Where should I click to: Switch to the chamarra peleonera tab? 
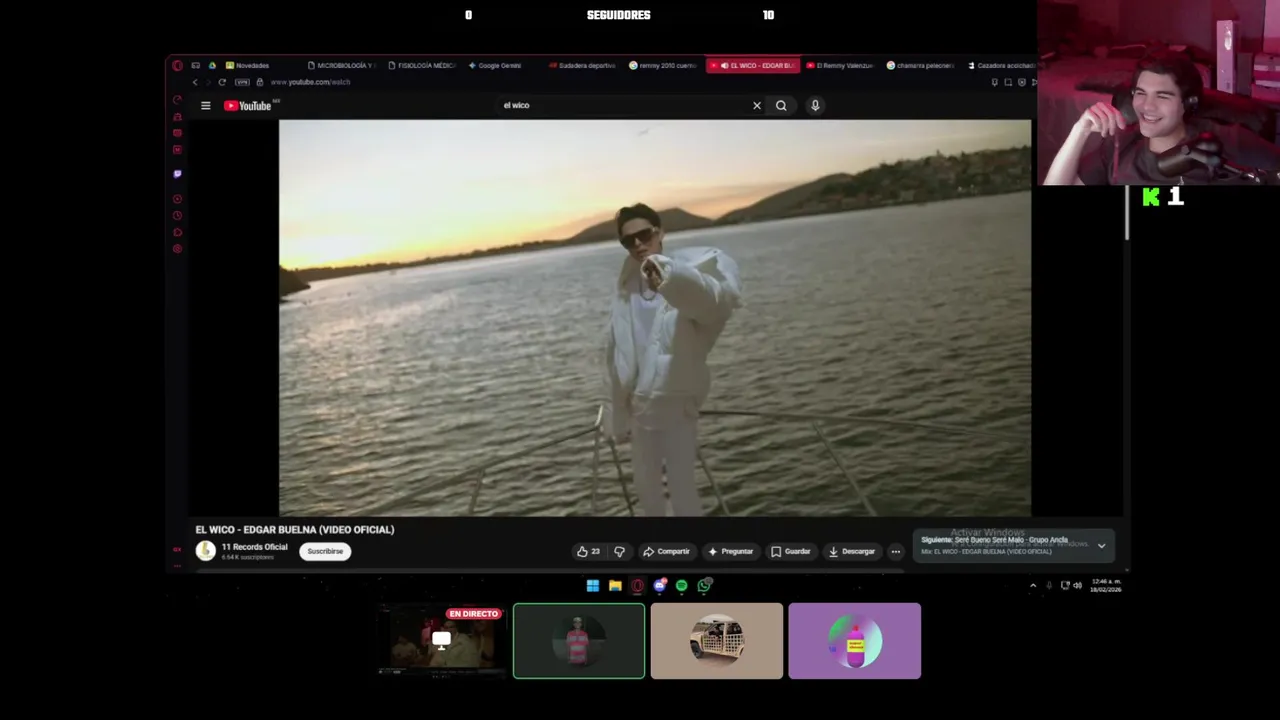click(x=920, y=65)
